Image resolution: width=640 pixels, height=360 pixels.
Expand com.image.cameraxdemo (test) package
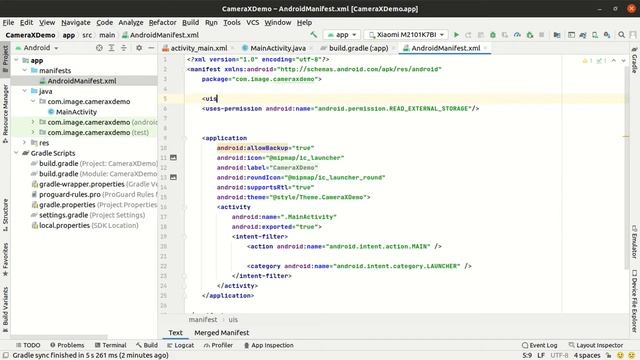[33, 132]
